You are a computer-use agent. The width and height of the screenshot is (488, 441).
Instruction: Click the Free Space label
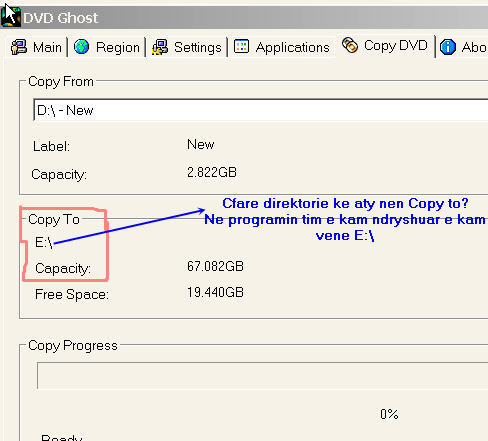click(x=72, y=294)
